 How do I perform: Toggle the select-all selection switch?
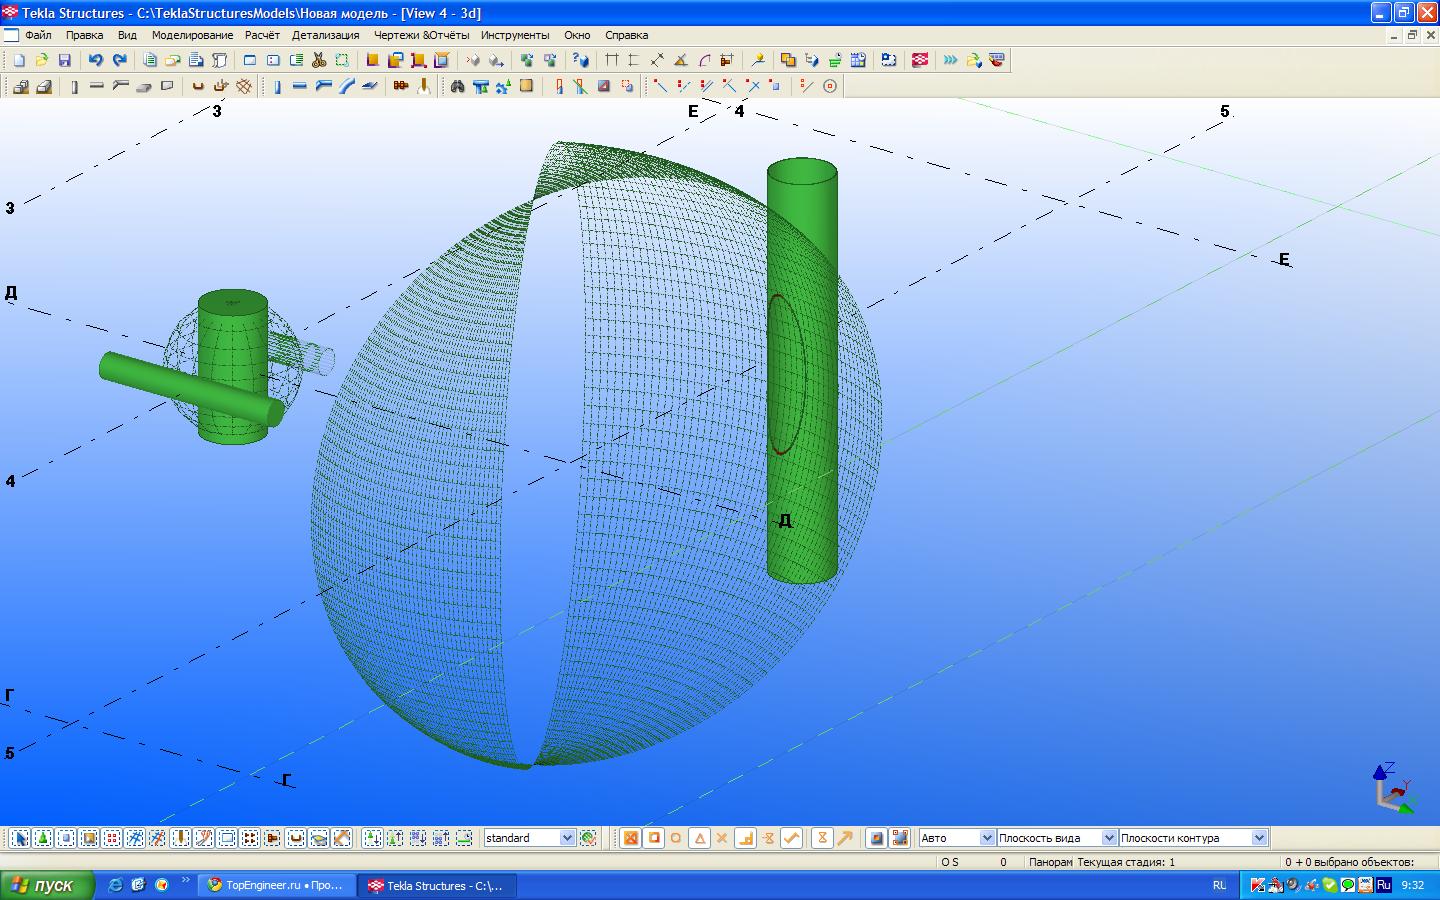(20, 838)
